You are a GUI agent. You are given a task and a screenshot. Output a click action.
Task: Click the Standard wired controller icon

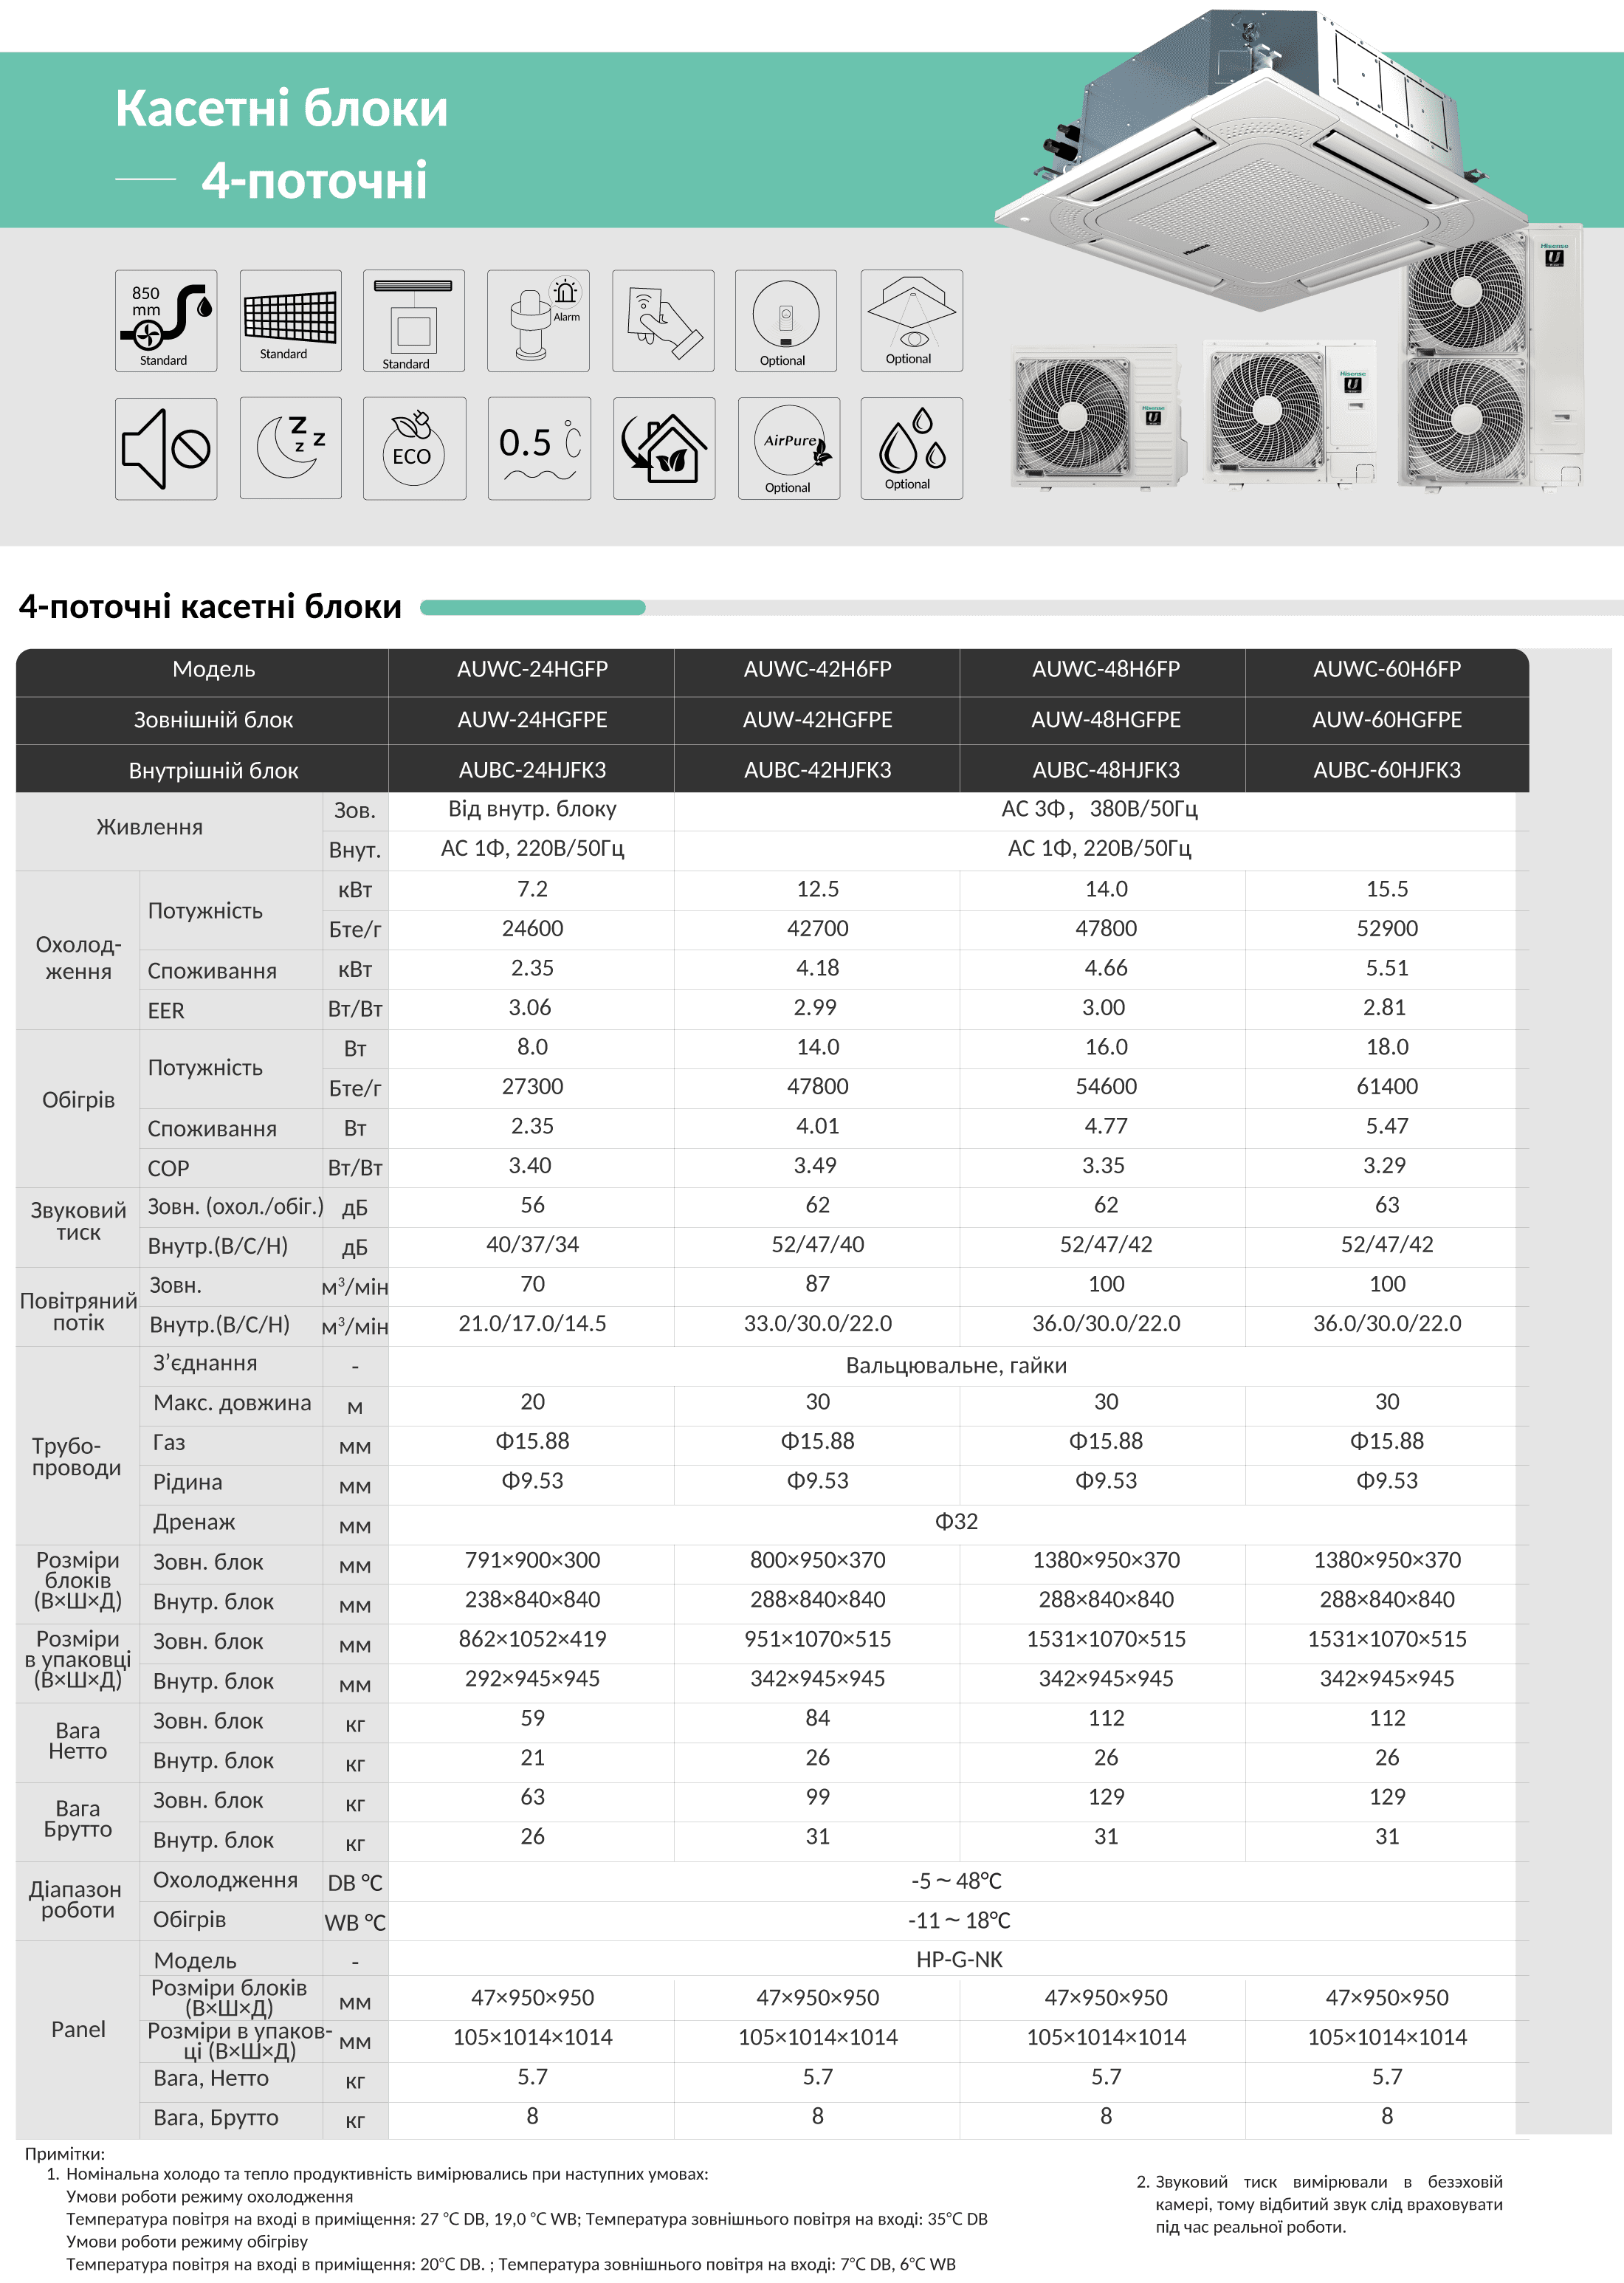point(414,320)
